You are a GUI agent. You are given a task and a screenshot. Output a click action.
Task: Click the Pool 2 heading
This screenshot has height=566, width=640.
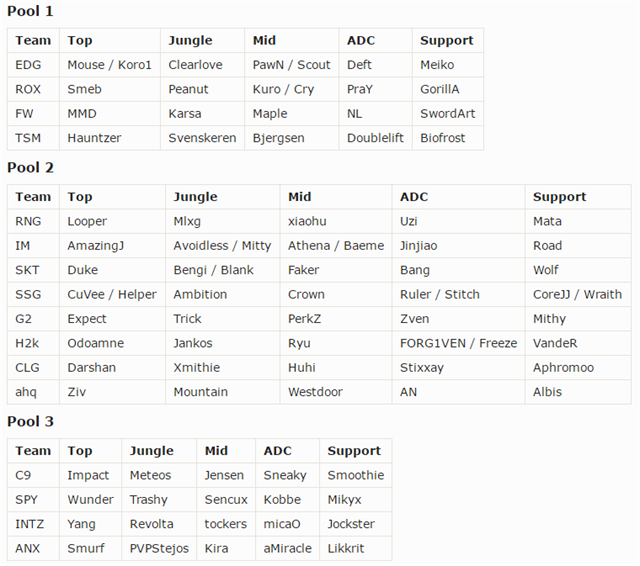(30, 167)
